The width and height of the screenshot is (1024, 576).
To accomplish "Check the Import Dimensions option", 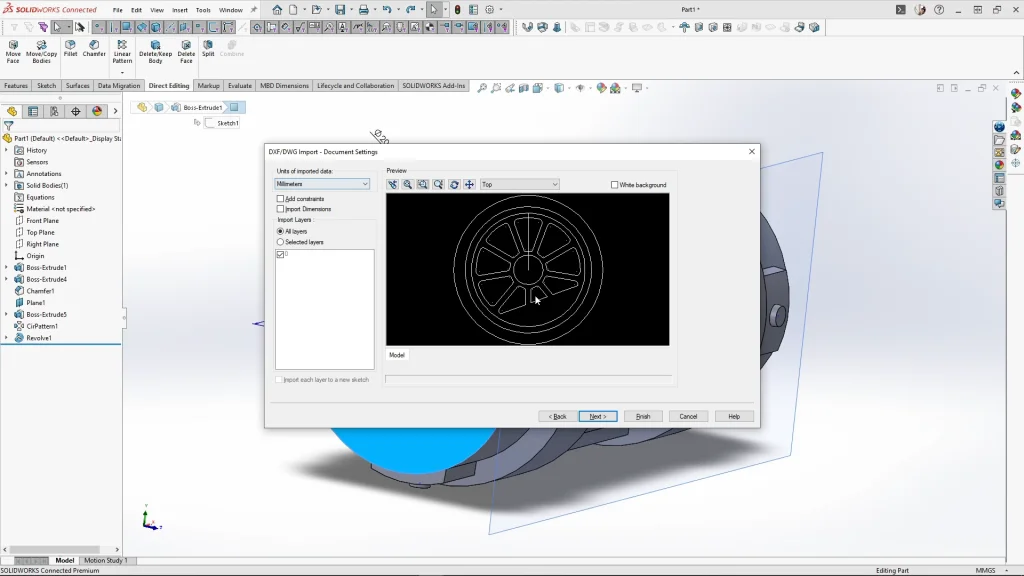I will pyautogui.click(x=281, y=209).
